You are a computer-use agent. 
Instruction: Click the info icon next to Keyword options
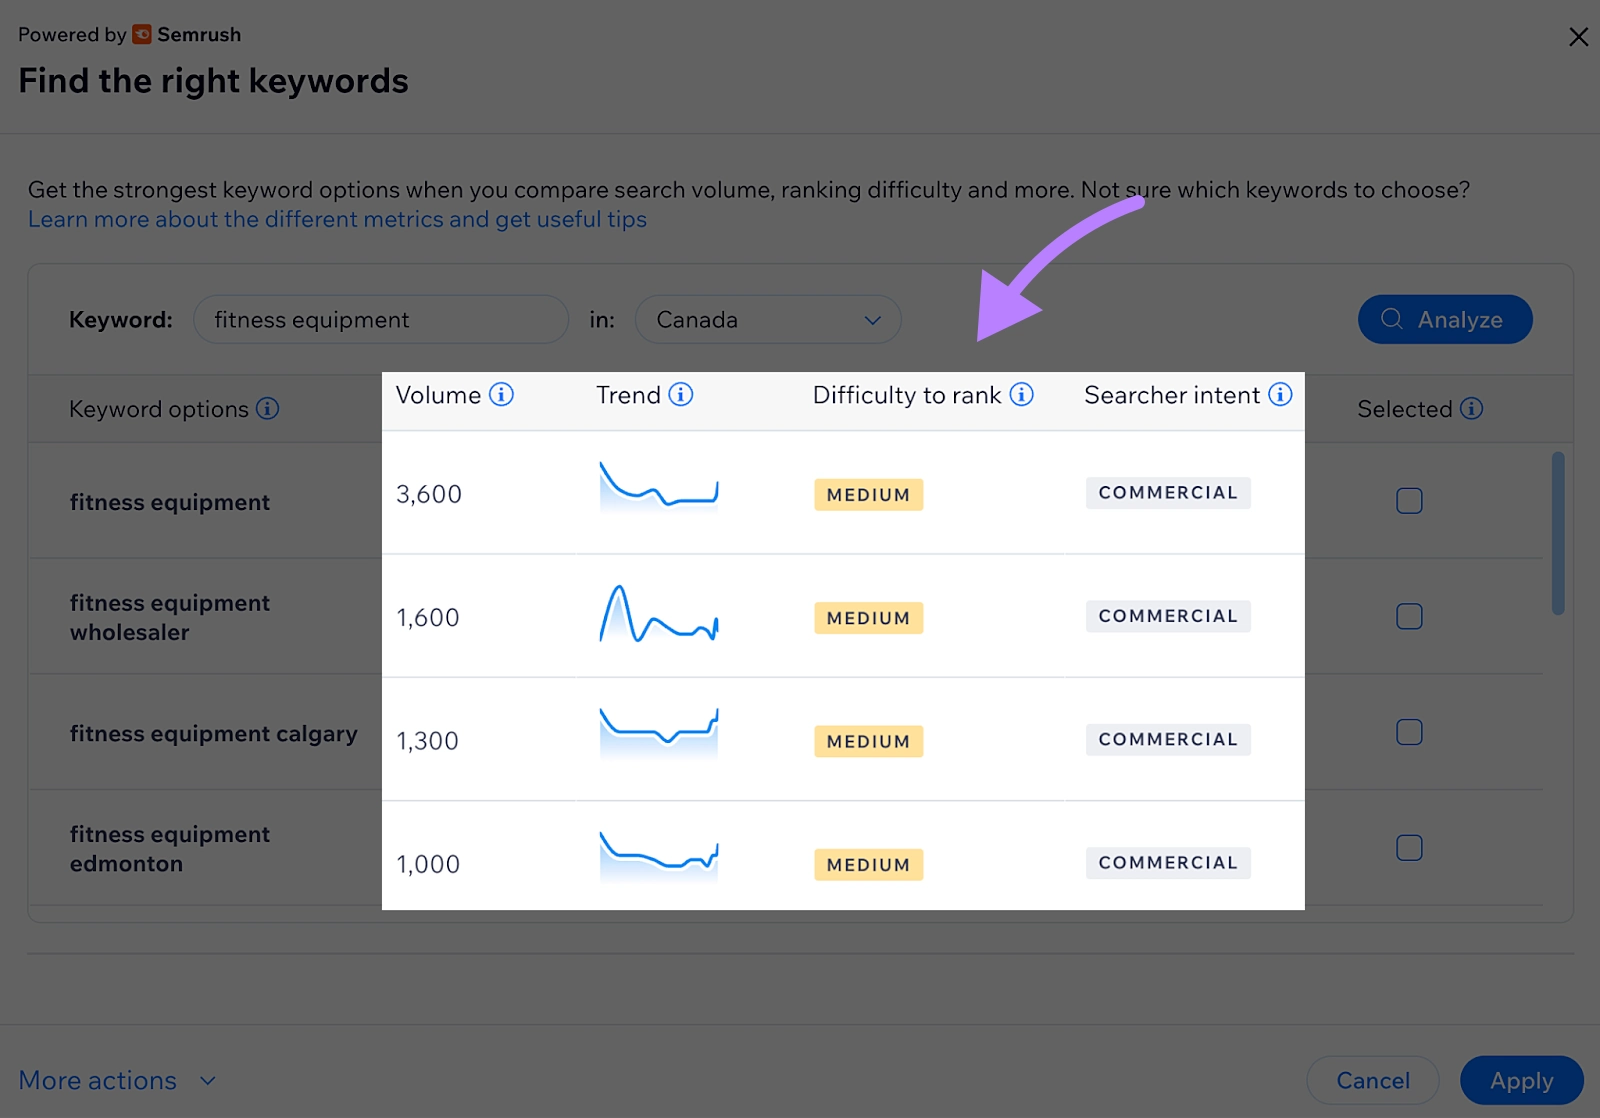tap(267, 409)
